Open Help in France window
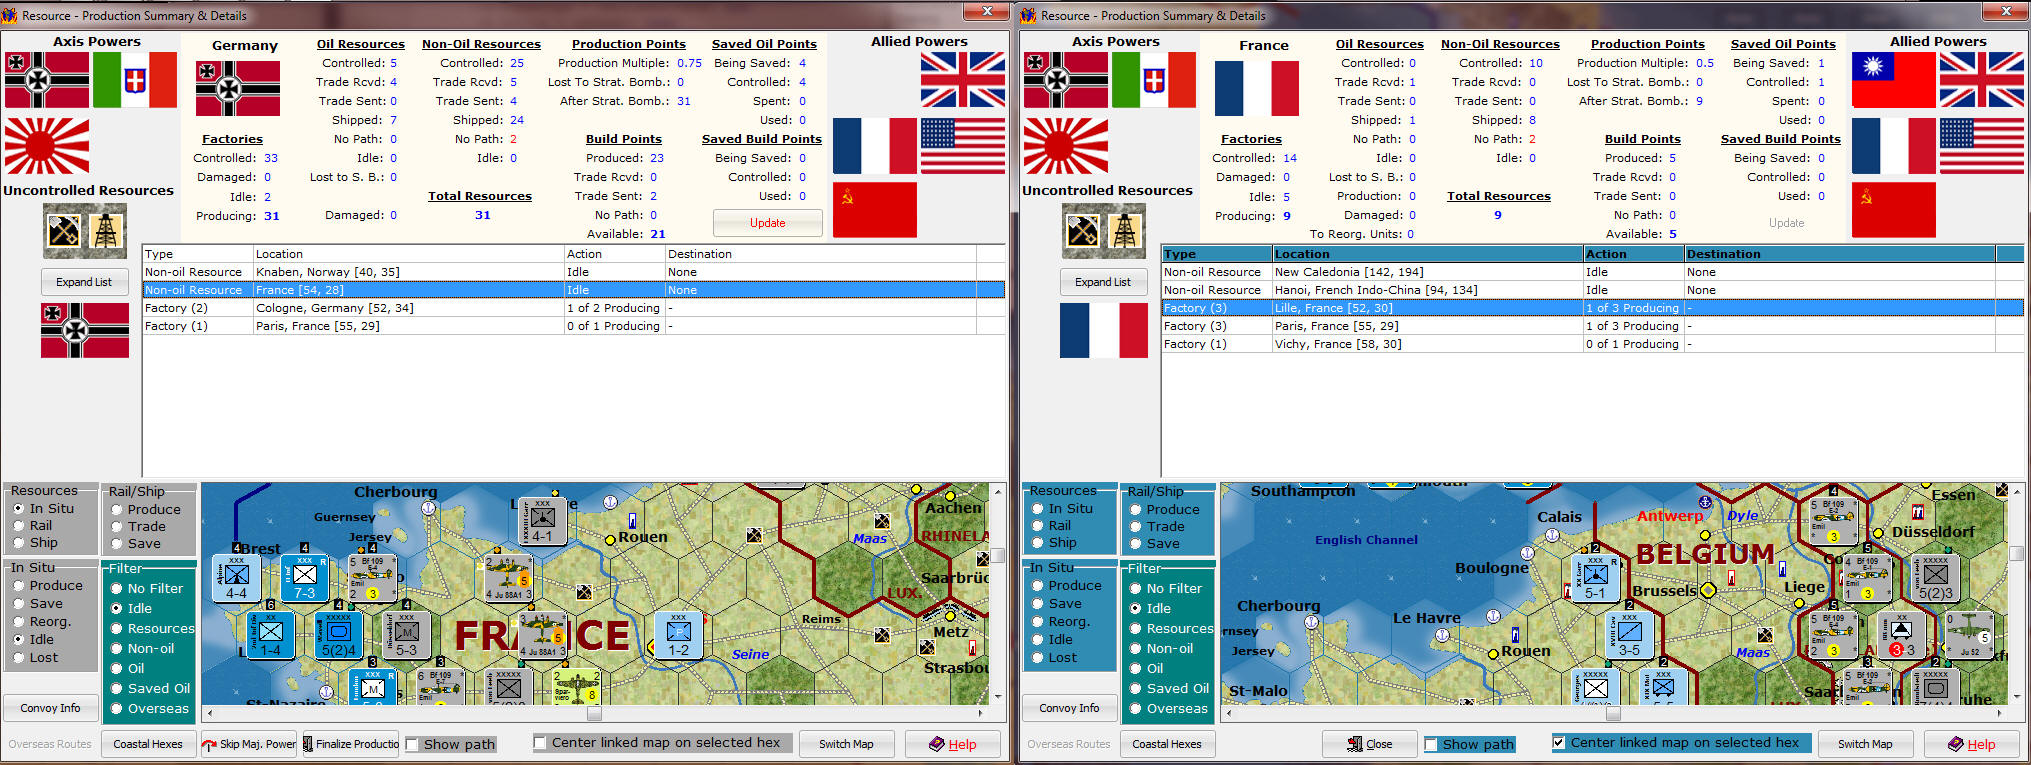The height and width of the screenshot is (765, 2031). pos(1972,744)
